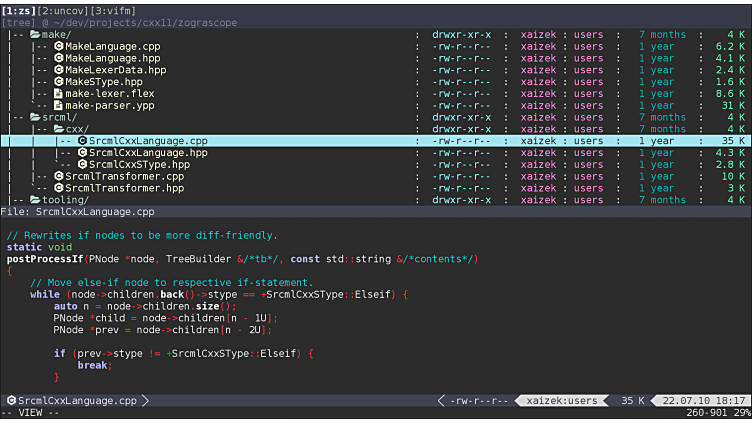Viewport: 752px width, 423px height.
Task: Open SrcmlCxxLanguage.hpp in the tree
Action: (147, 153)
